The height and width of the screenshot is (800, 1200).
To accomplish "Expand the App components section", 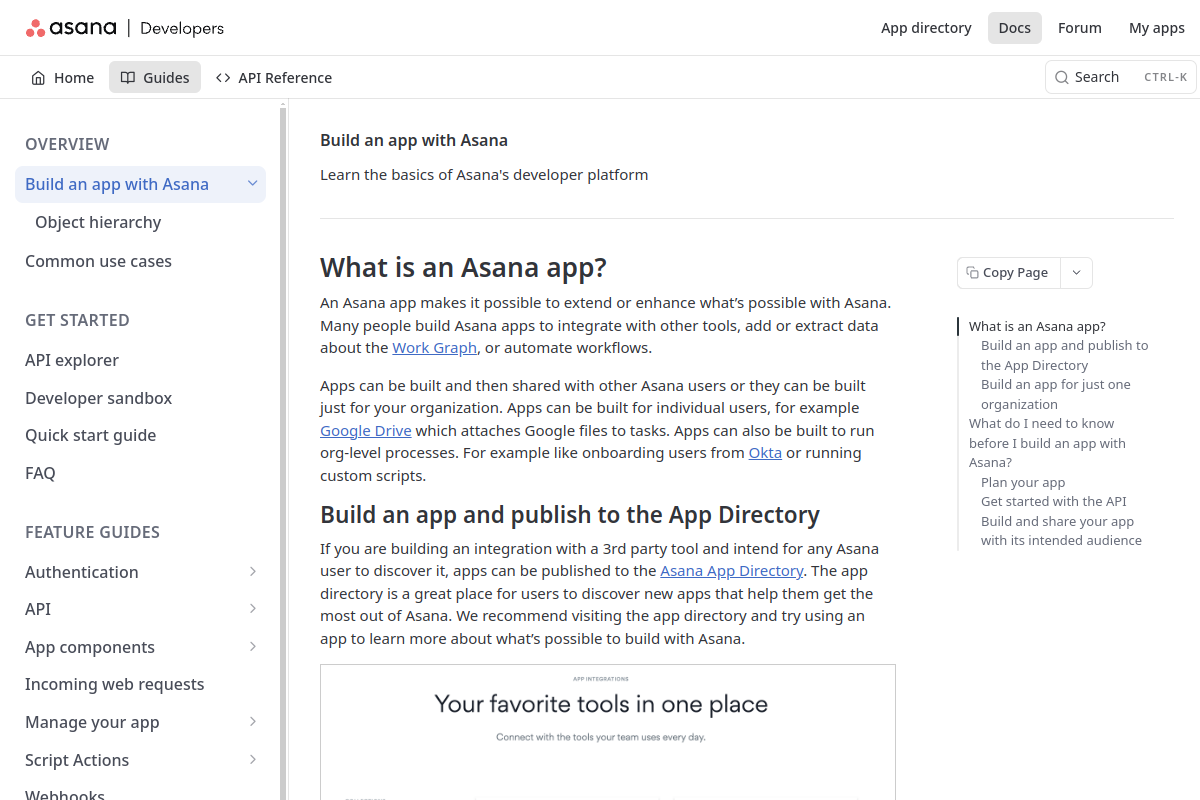I will (253, 647).
